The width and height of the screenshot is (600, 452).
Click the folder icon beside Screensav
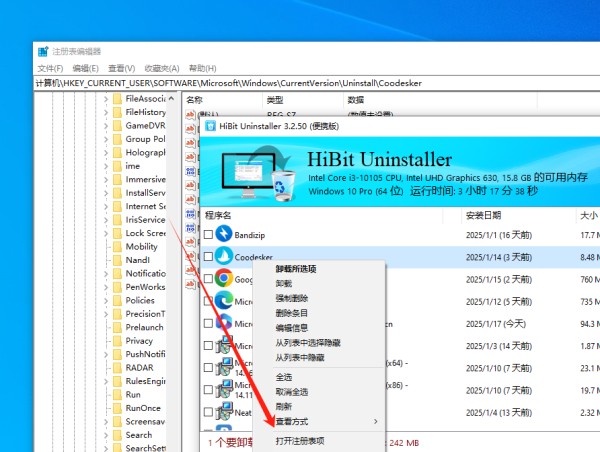pos(117,421)
